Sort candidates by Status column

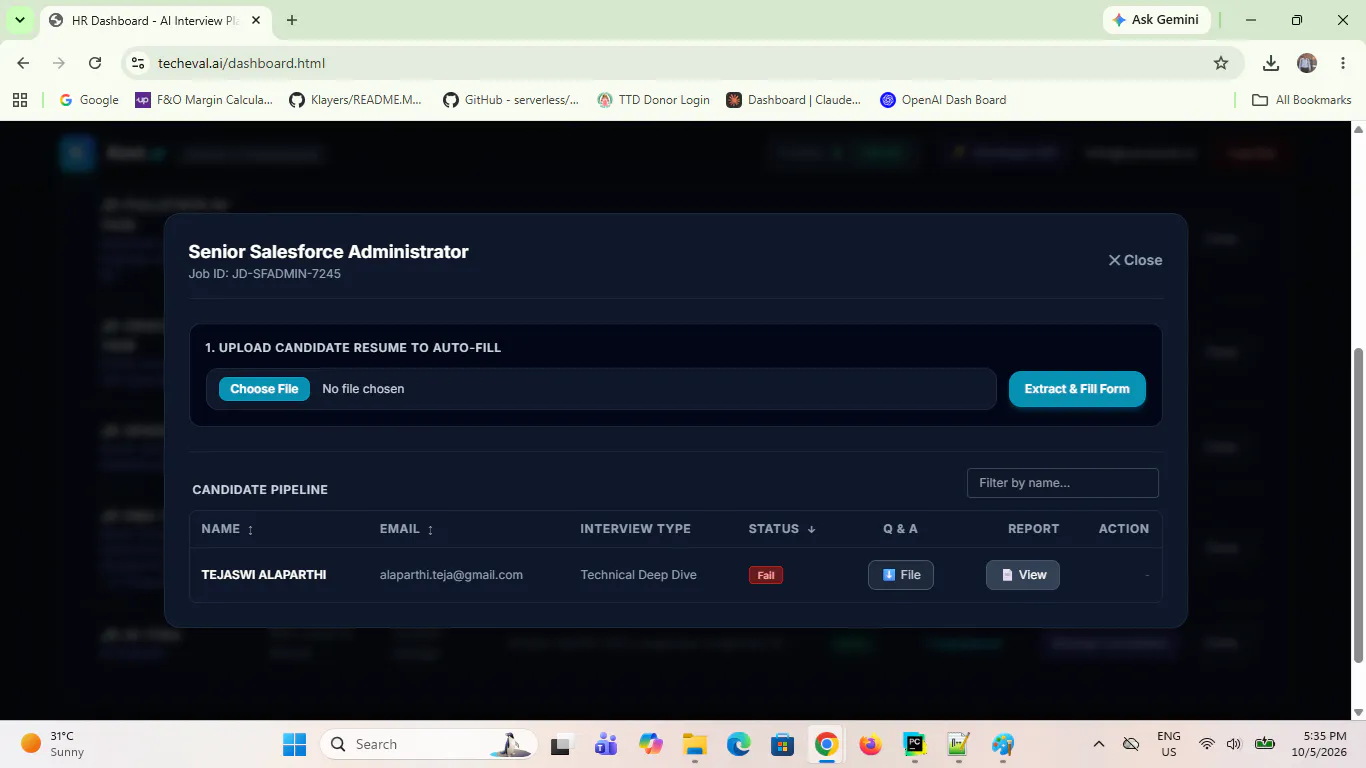(x=782, y=529)
